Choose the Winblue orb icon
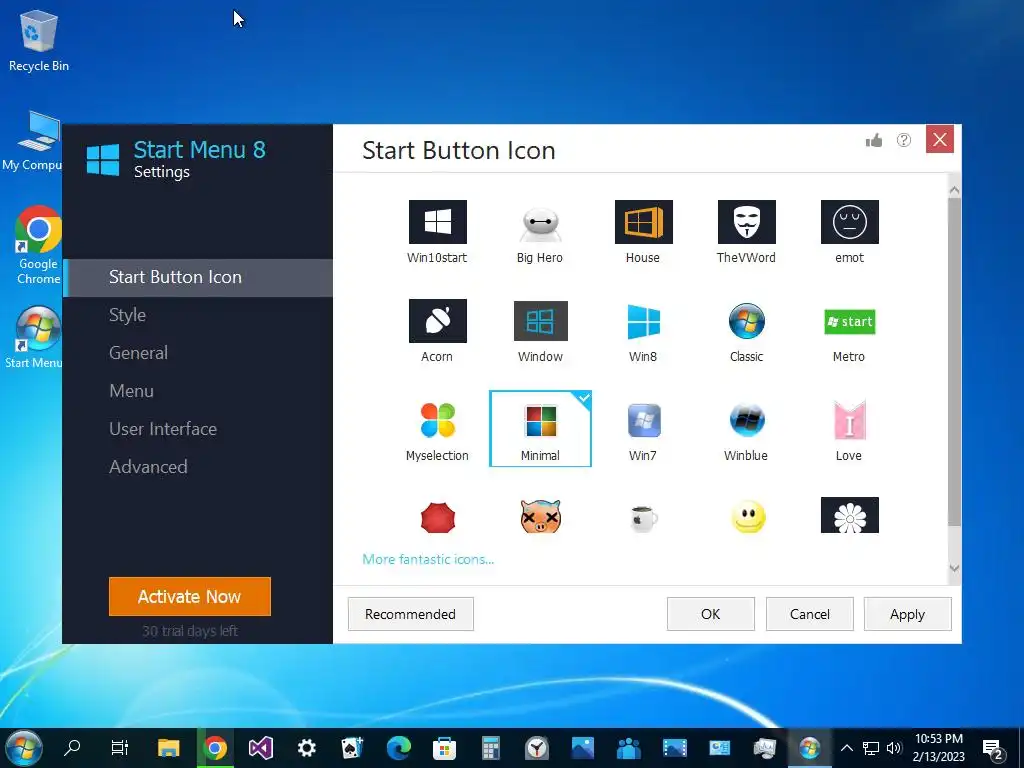Image resolution: width=1024 pixels, height=768 pixels. pyautogui.click(x=746, y=420)
